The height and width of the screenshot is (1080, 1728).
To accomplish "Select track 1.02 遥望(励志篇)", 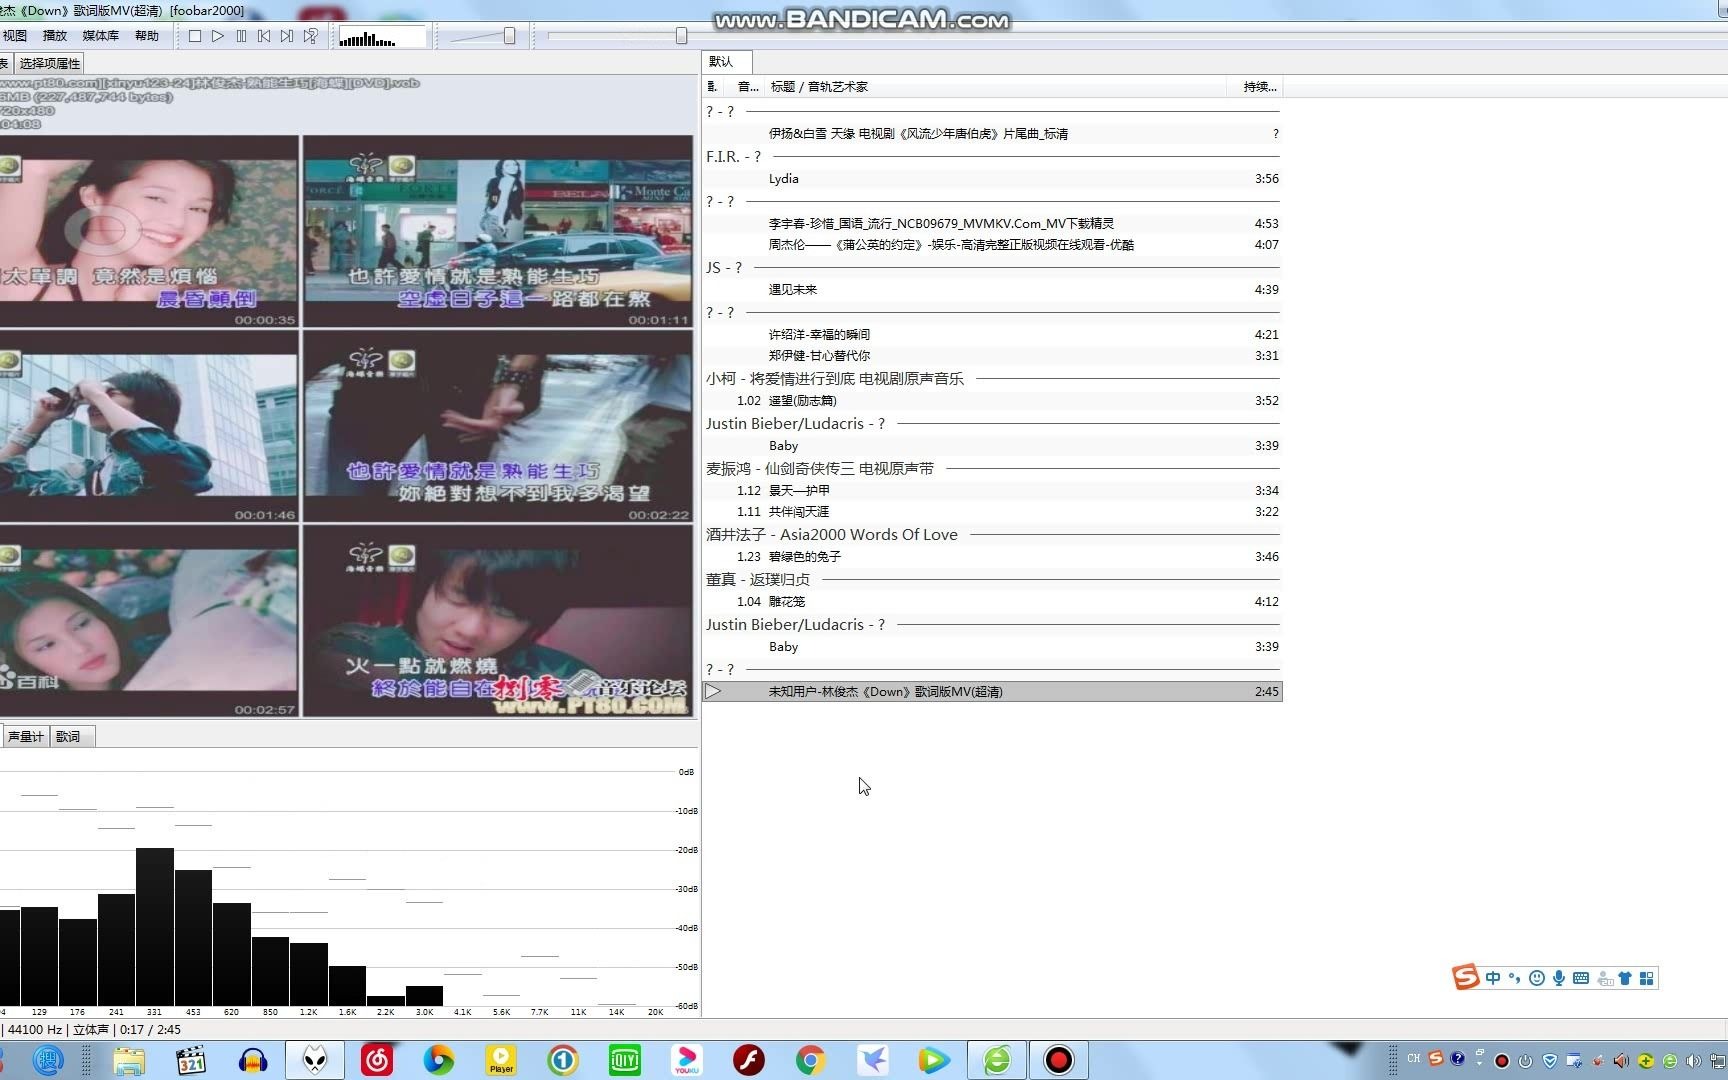I will (x=992, y=401).
